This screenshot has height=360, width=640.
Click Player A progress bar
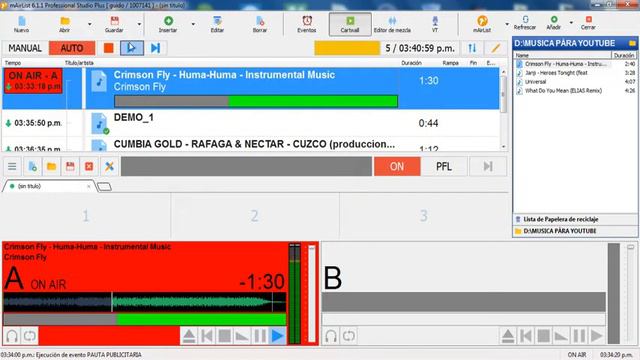[x=144, y=320]
